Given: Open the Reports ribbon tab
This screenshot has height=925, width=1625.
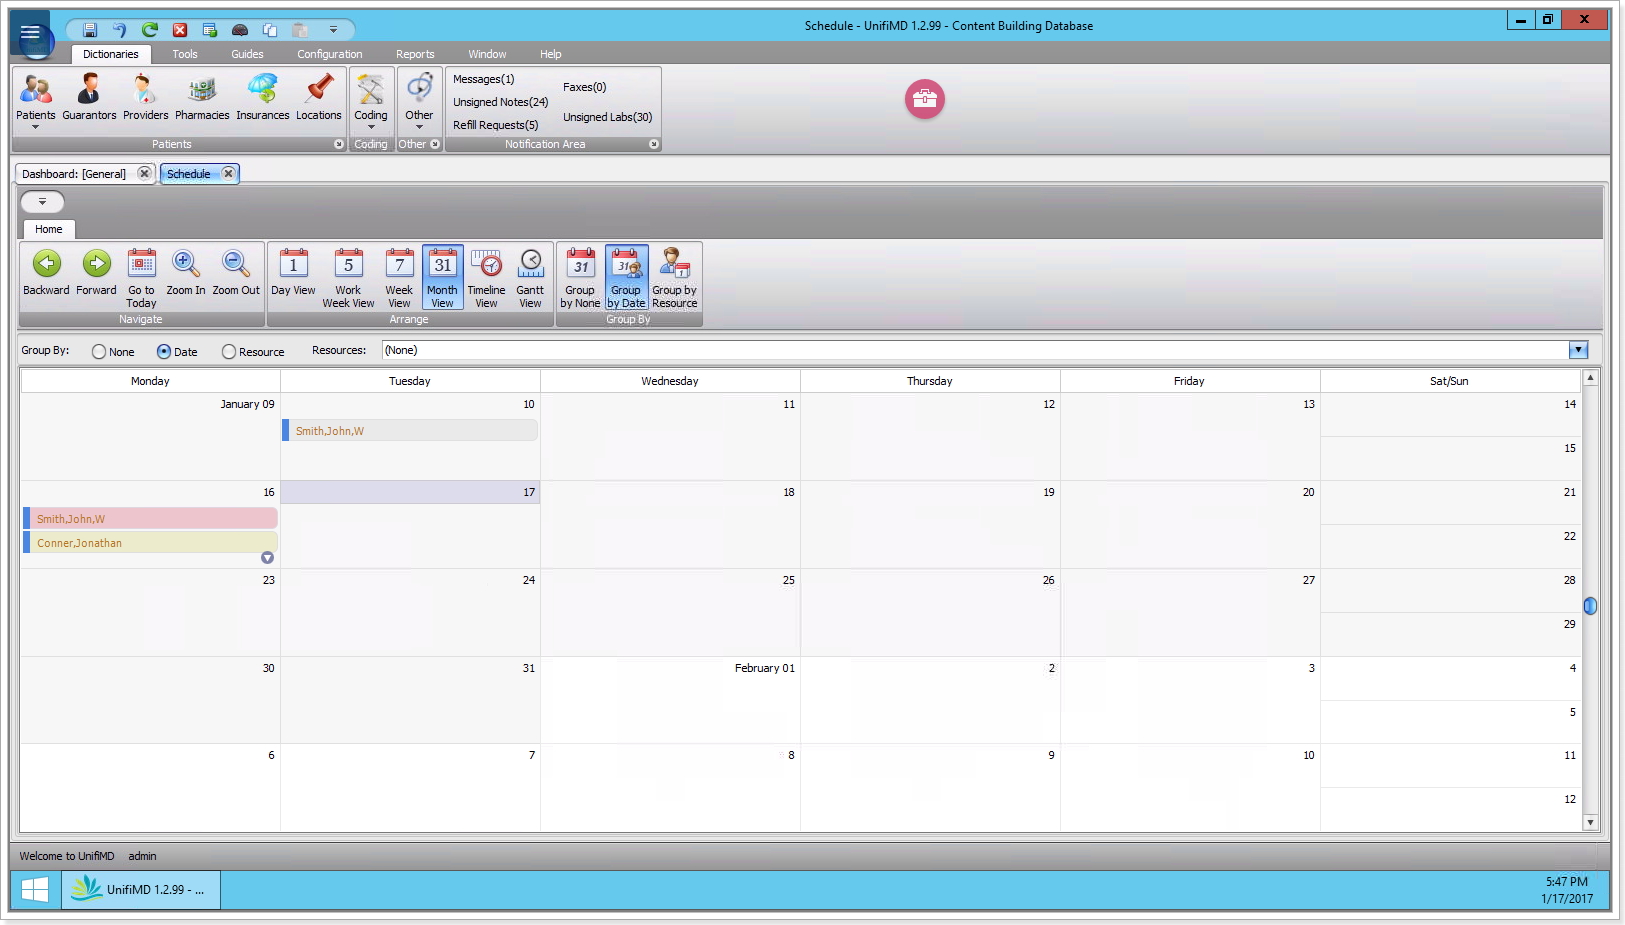Looking at the screenshot, I should pyautogui.click(x=415, y=54).
